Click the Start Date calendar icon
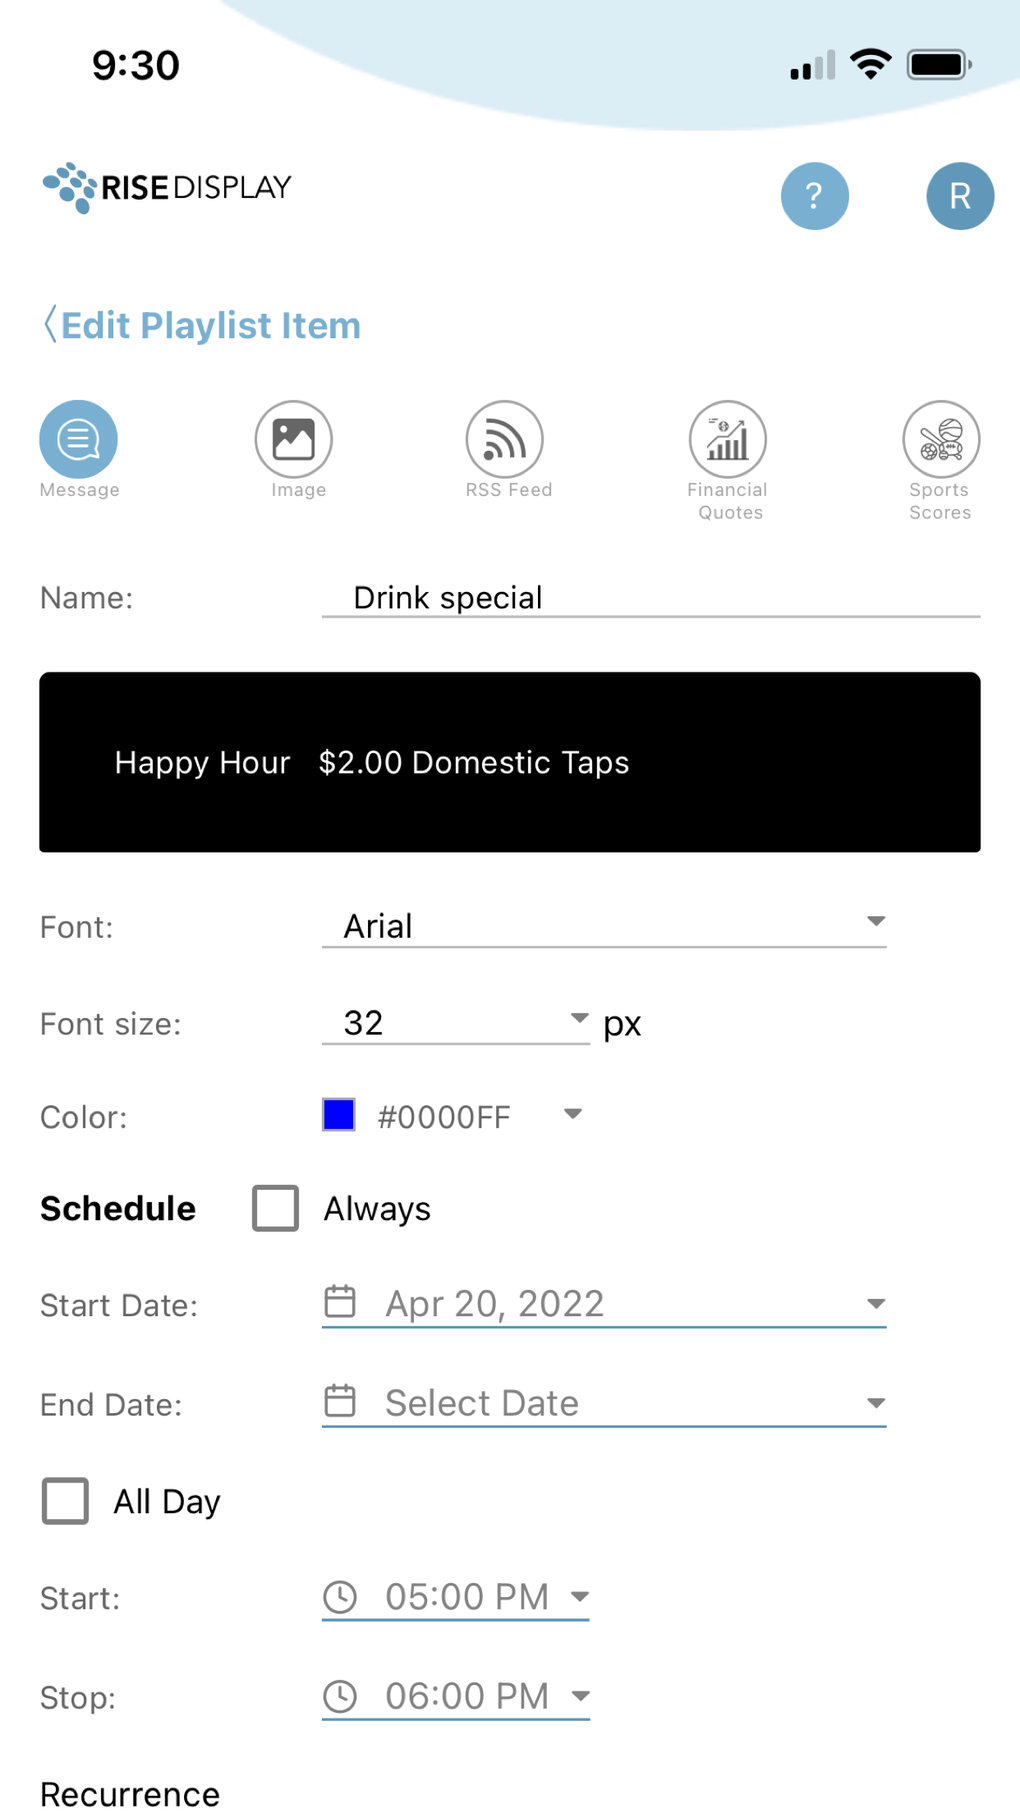Viewport: 1020px width, 1813px height. [340, 1302]
